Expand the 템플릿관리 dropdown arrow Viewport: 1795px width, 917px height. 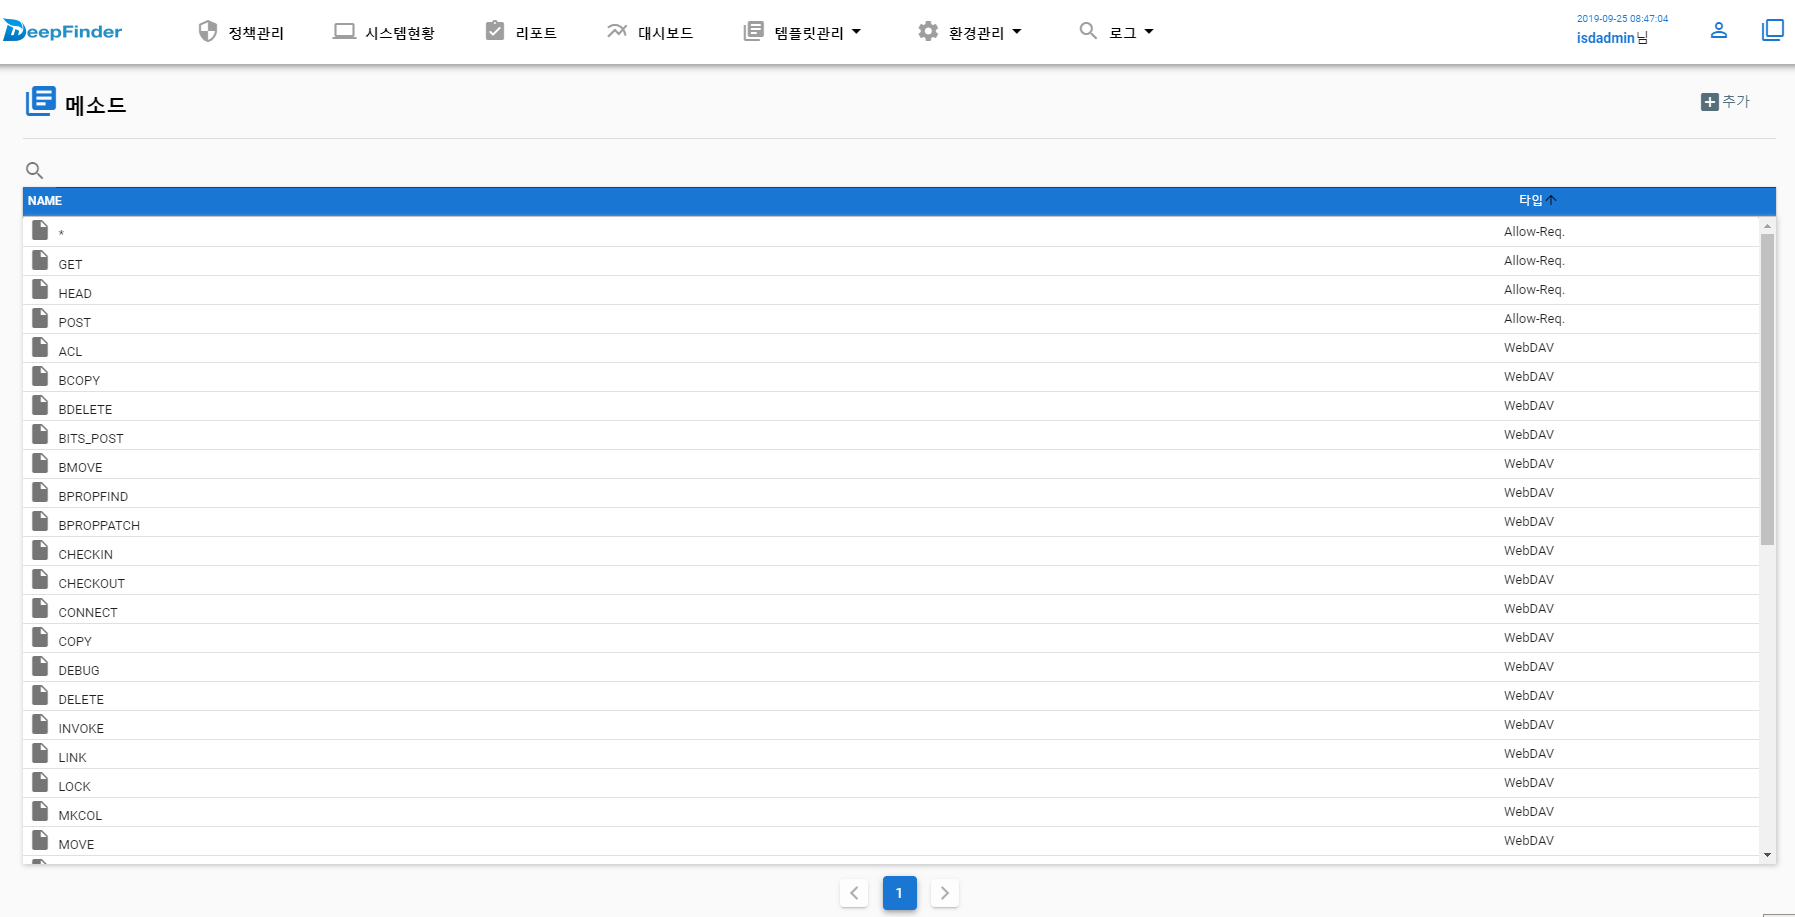[x=856, y=32]
